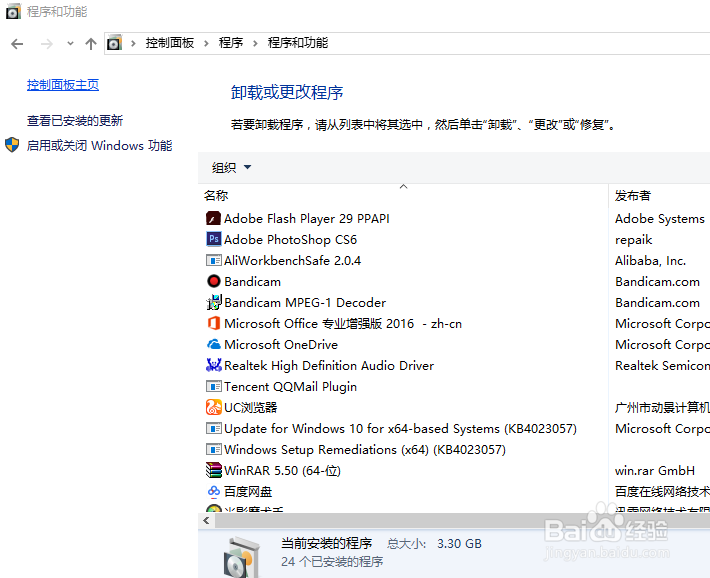Viewport: 710px width, 578px height.
Task: Open 启用或关闭 Windows 功能 link
Action: click(99, 145)
